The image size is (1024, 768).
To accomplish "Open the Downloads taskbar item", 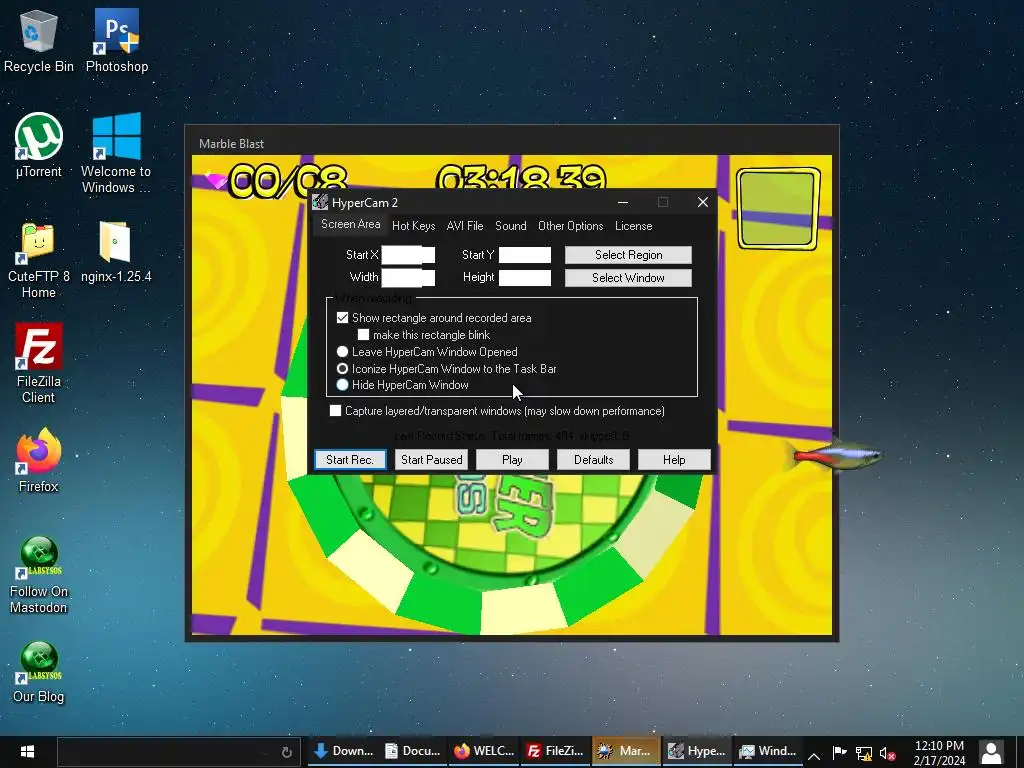I will tap(344, 751).
